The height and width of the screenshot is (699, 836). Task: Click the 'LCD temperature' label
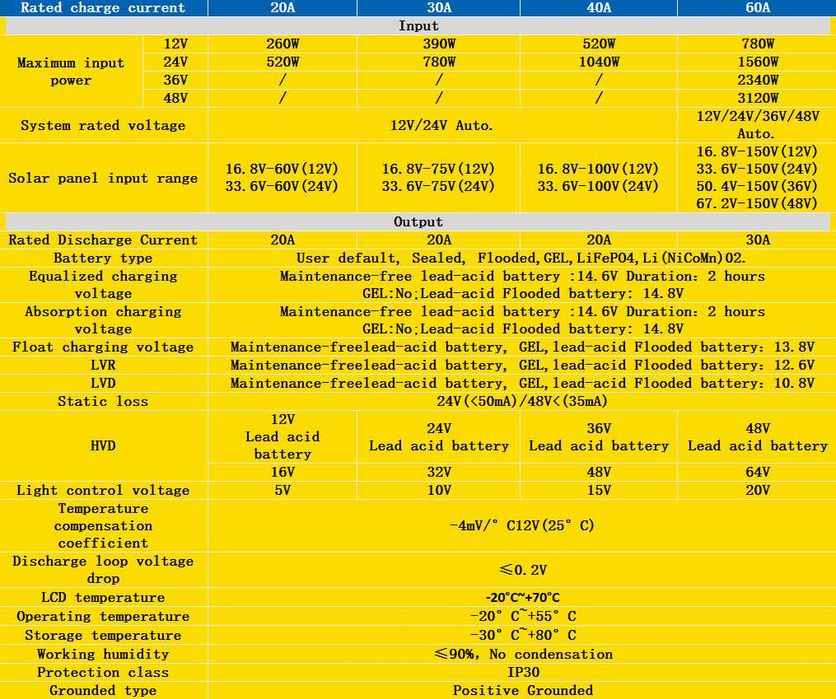click(x=103, y=598)
